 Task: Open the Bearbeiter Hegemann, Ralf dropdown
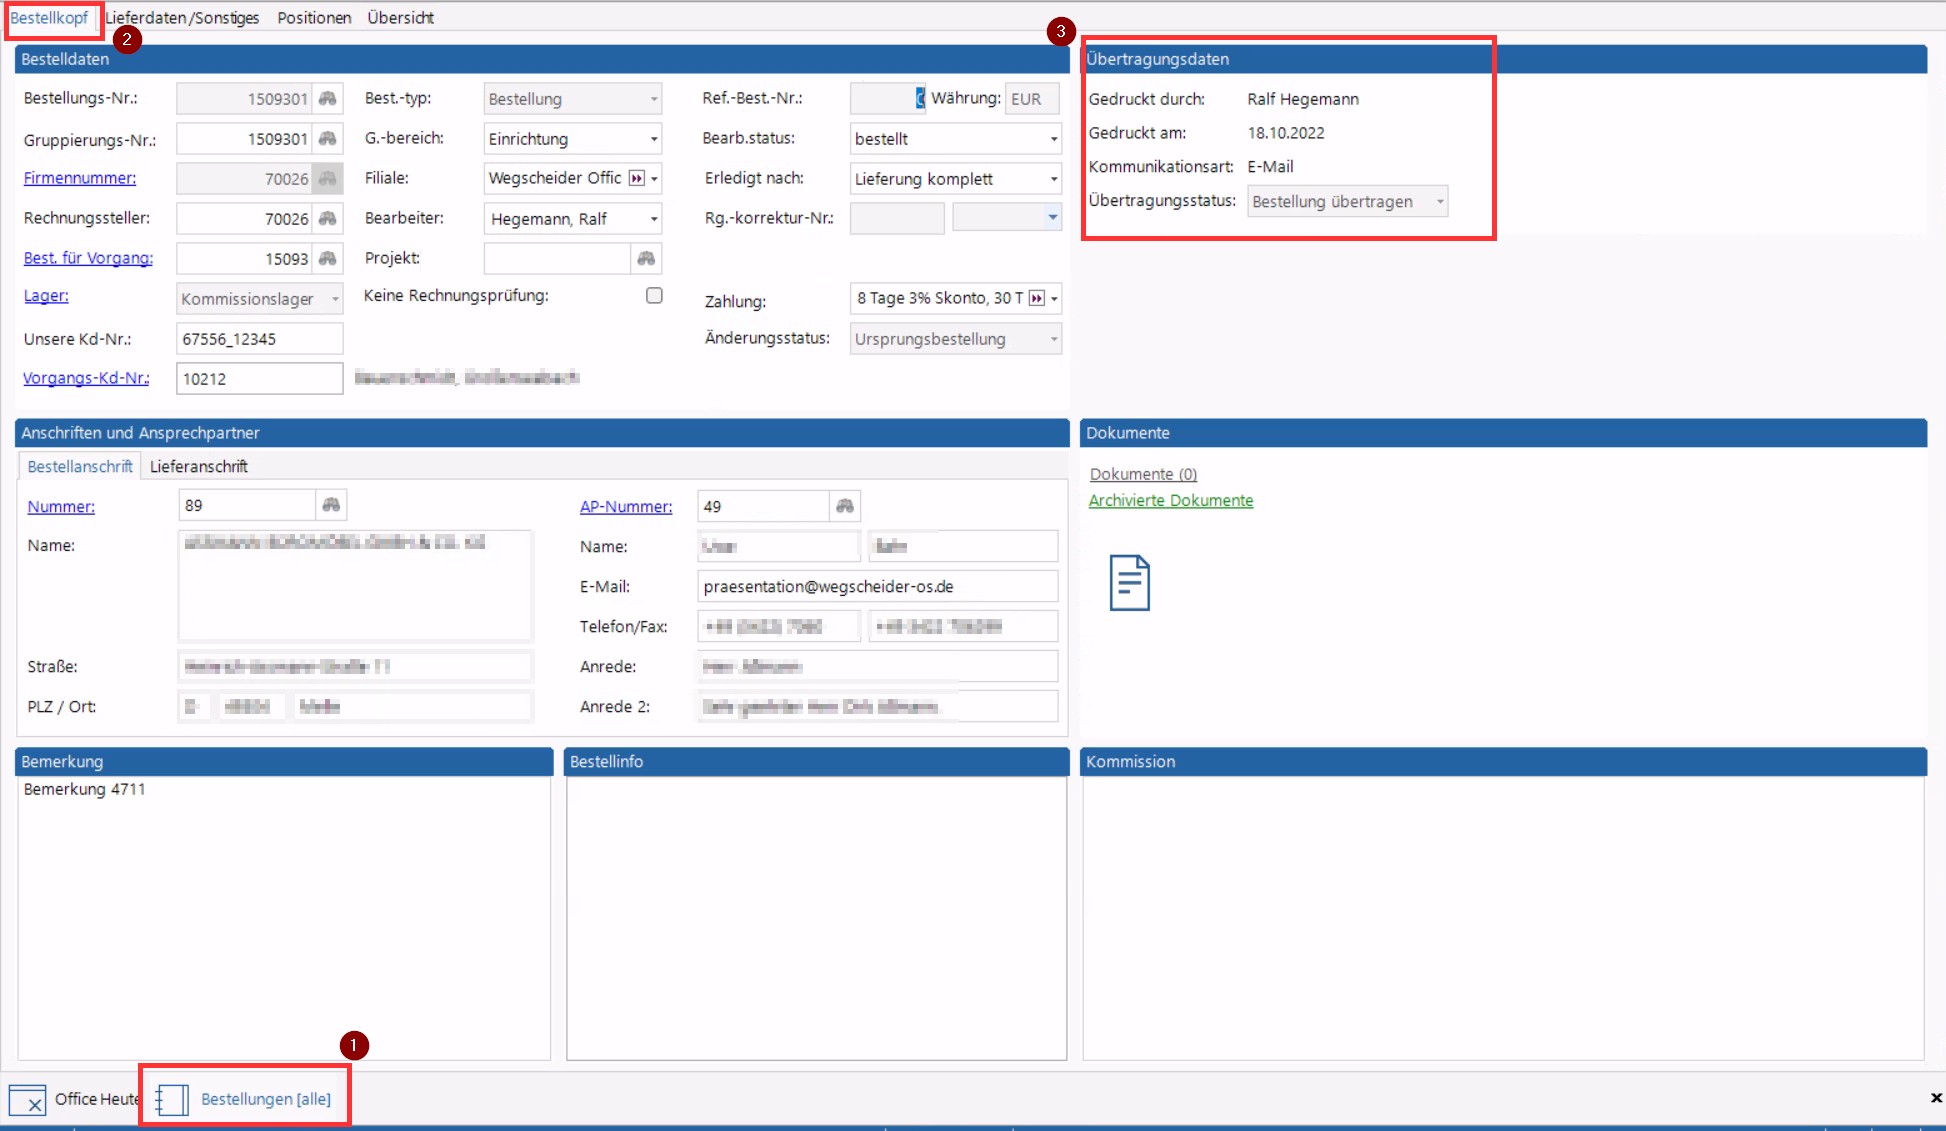click(x=654, y=219)
